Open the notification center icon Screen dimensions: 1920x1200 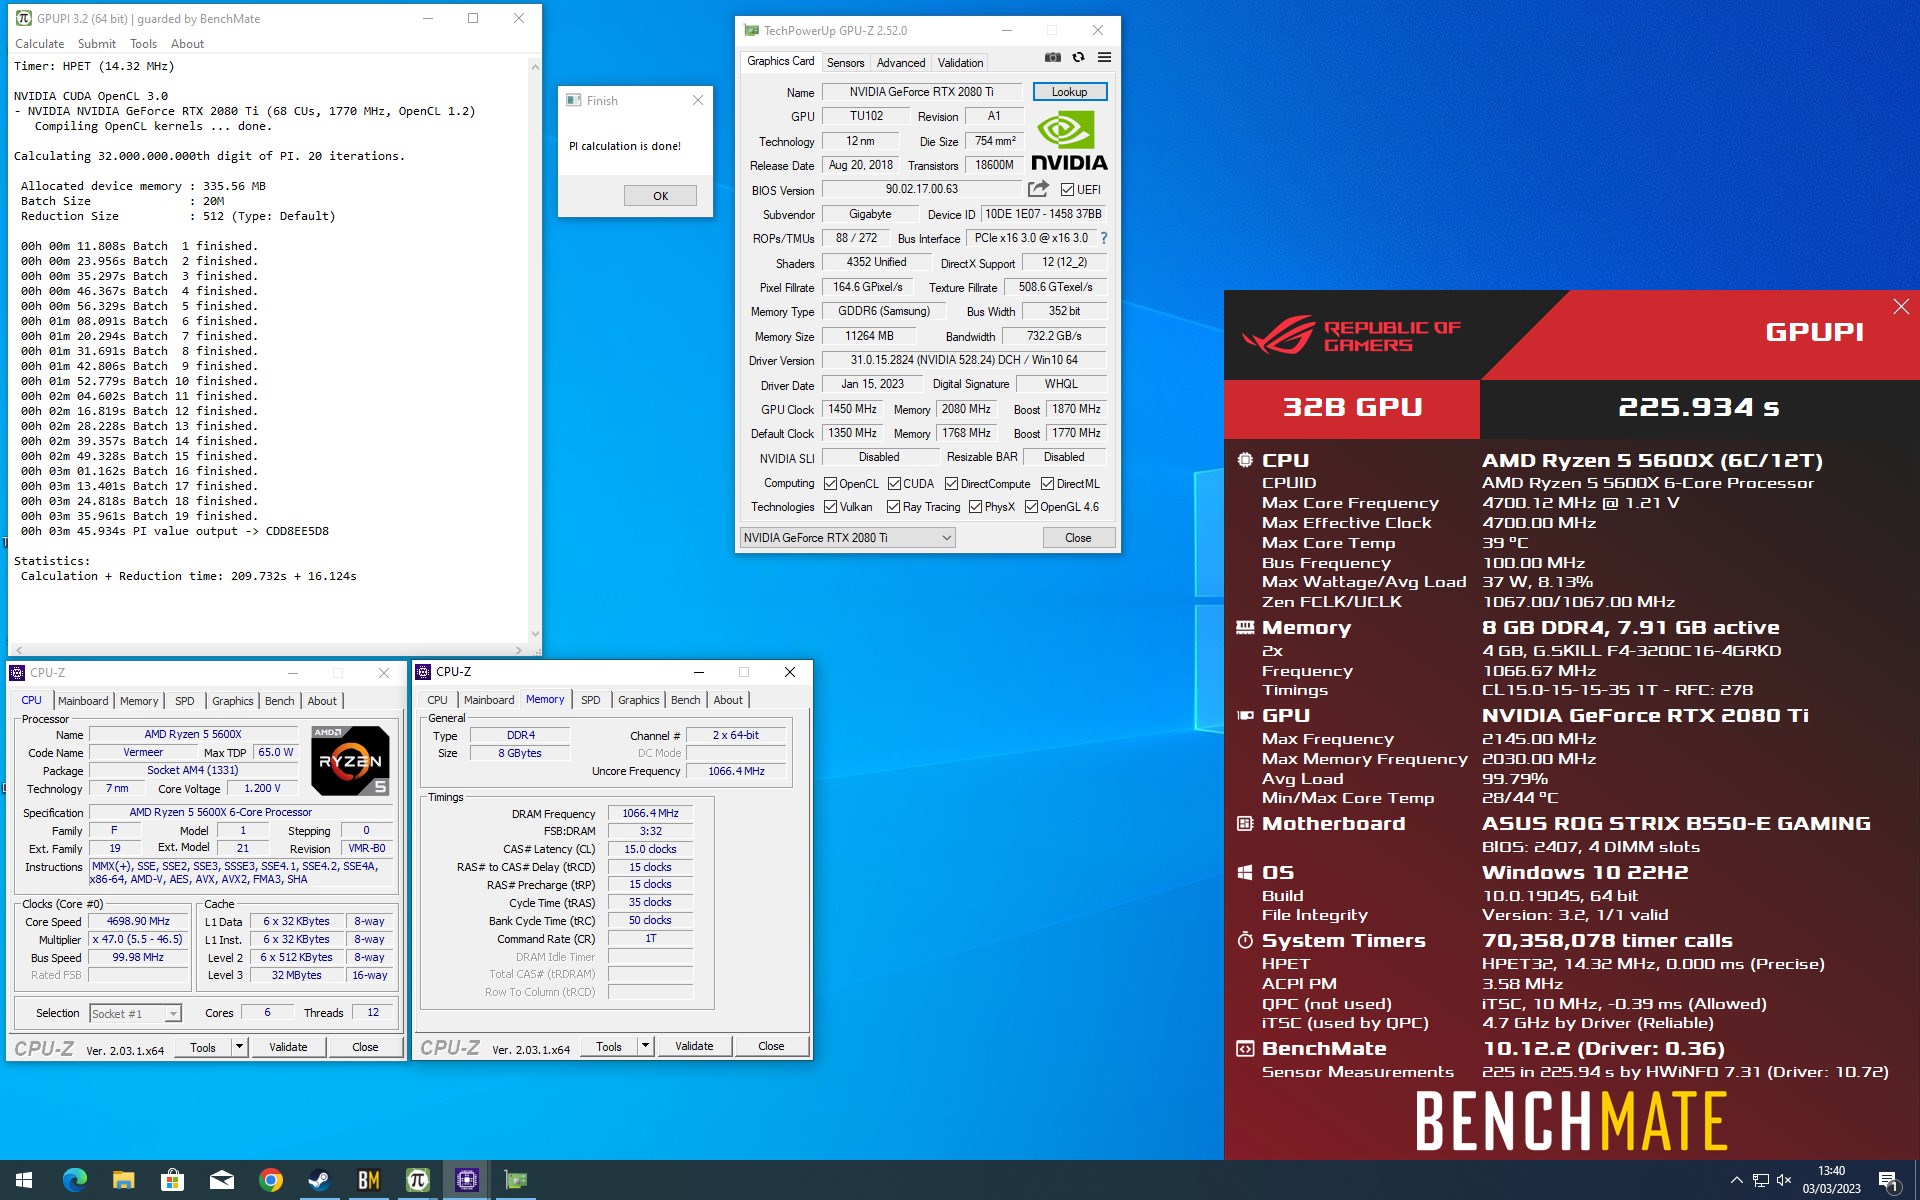(x=1888, y=1181)
